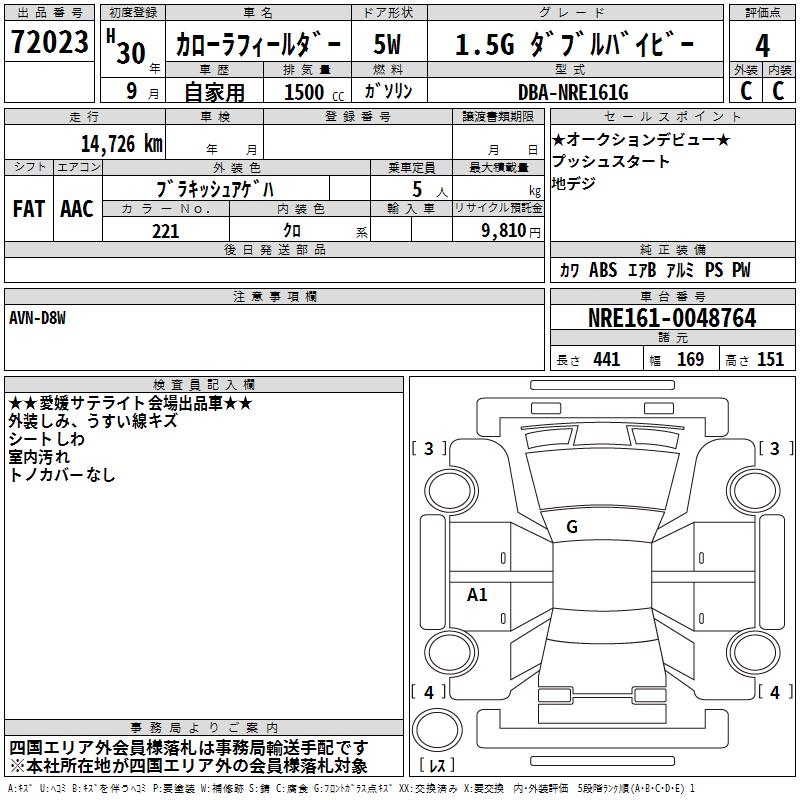Select the equipment item PW
The image size is (800, 800).
pos(741,270)
